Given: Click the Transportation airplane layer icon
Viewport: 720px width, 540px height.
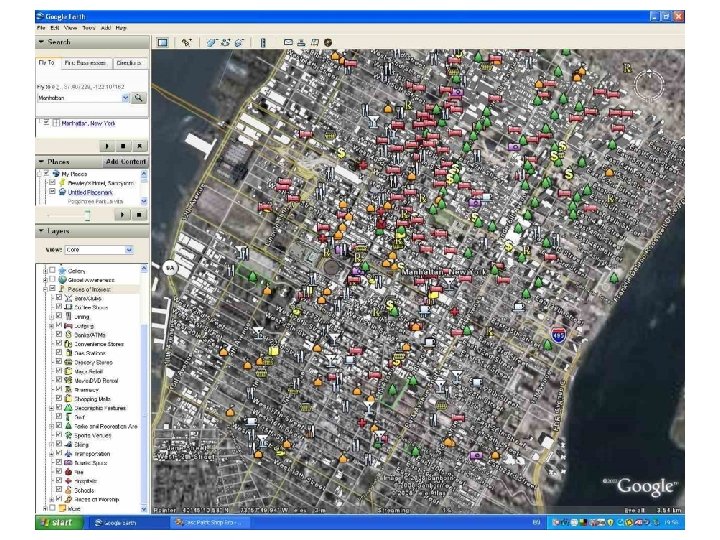Looking at the screenshot, I should pos(68,453).
